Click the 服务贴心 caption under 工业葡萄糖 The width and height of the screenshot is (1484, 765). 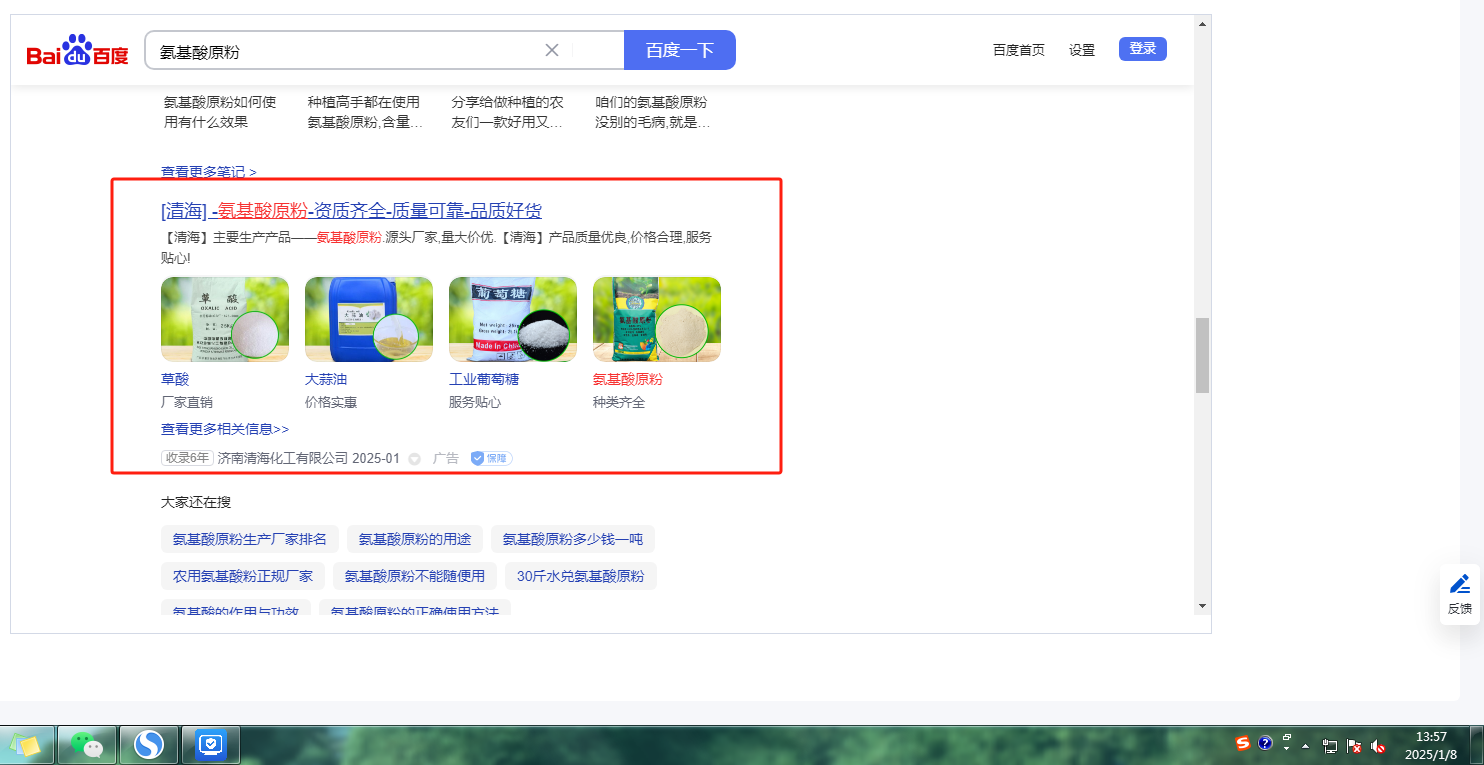475,403
